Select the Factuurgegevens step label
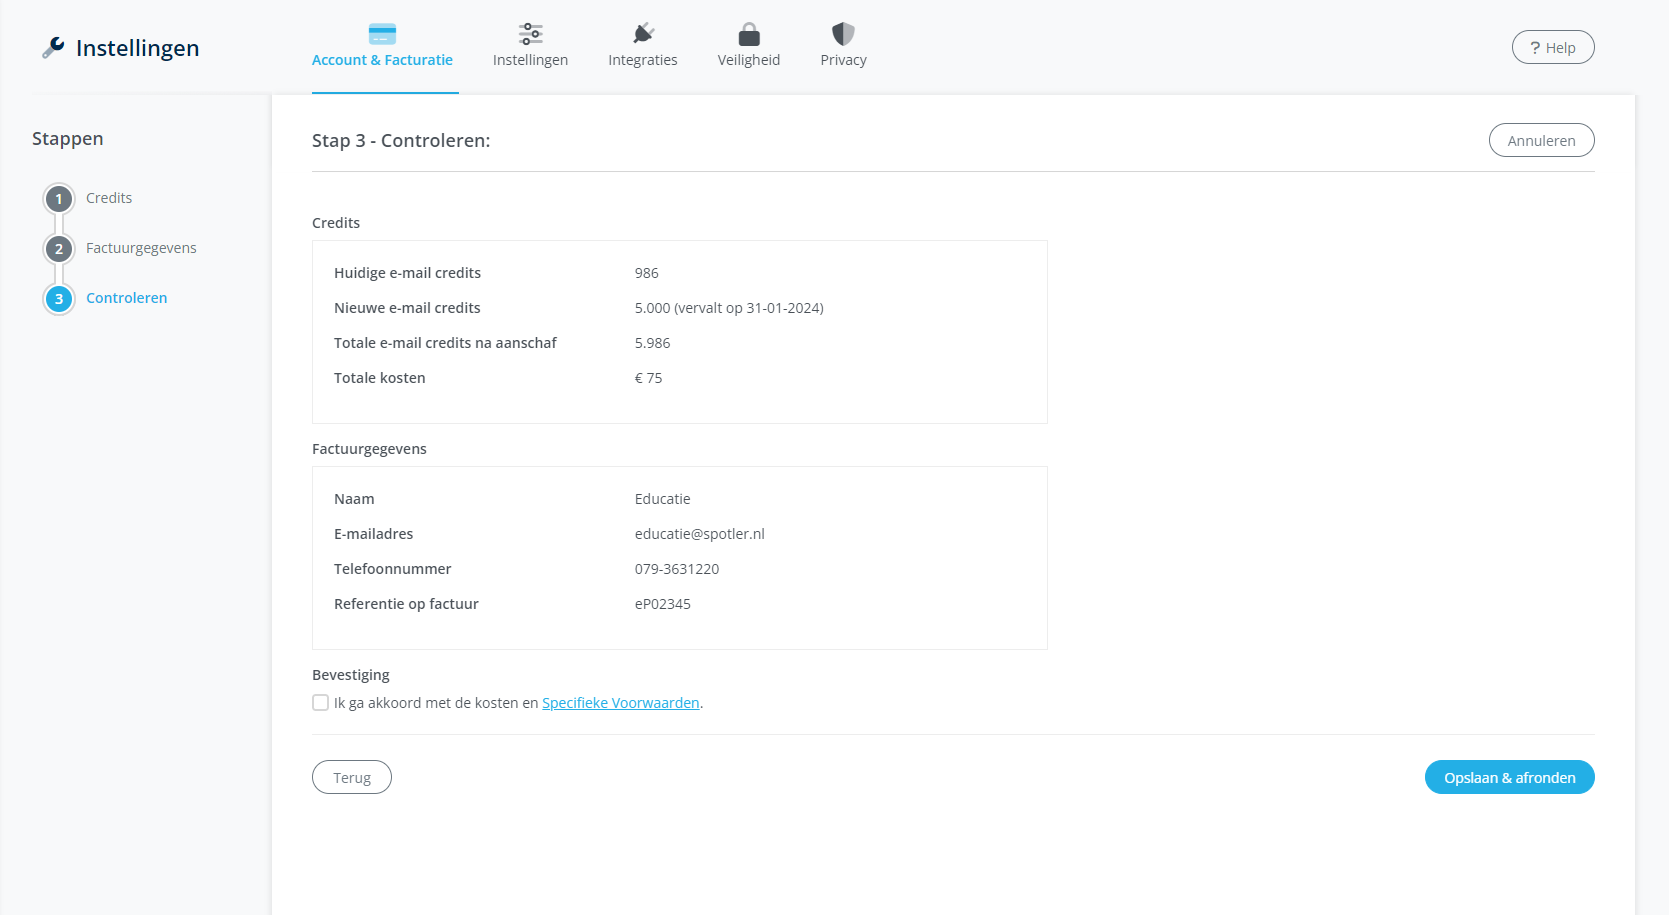This screenshot has width=1669, height=915. pos(141,248)
